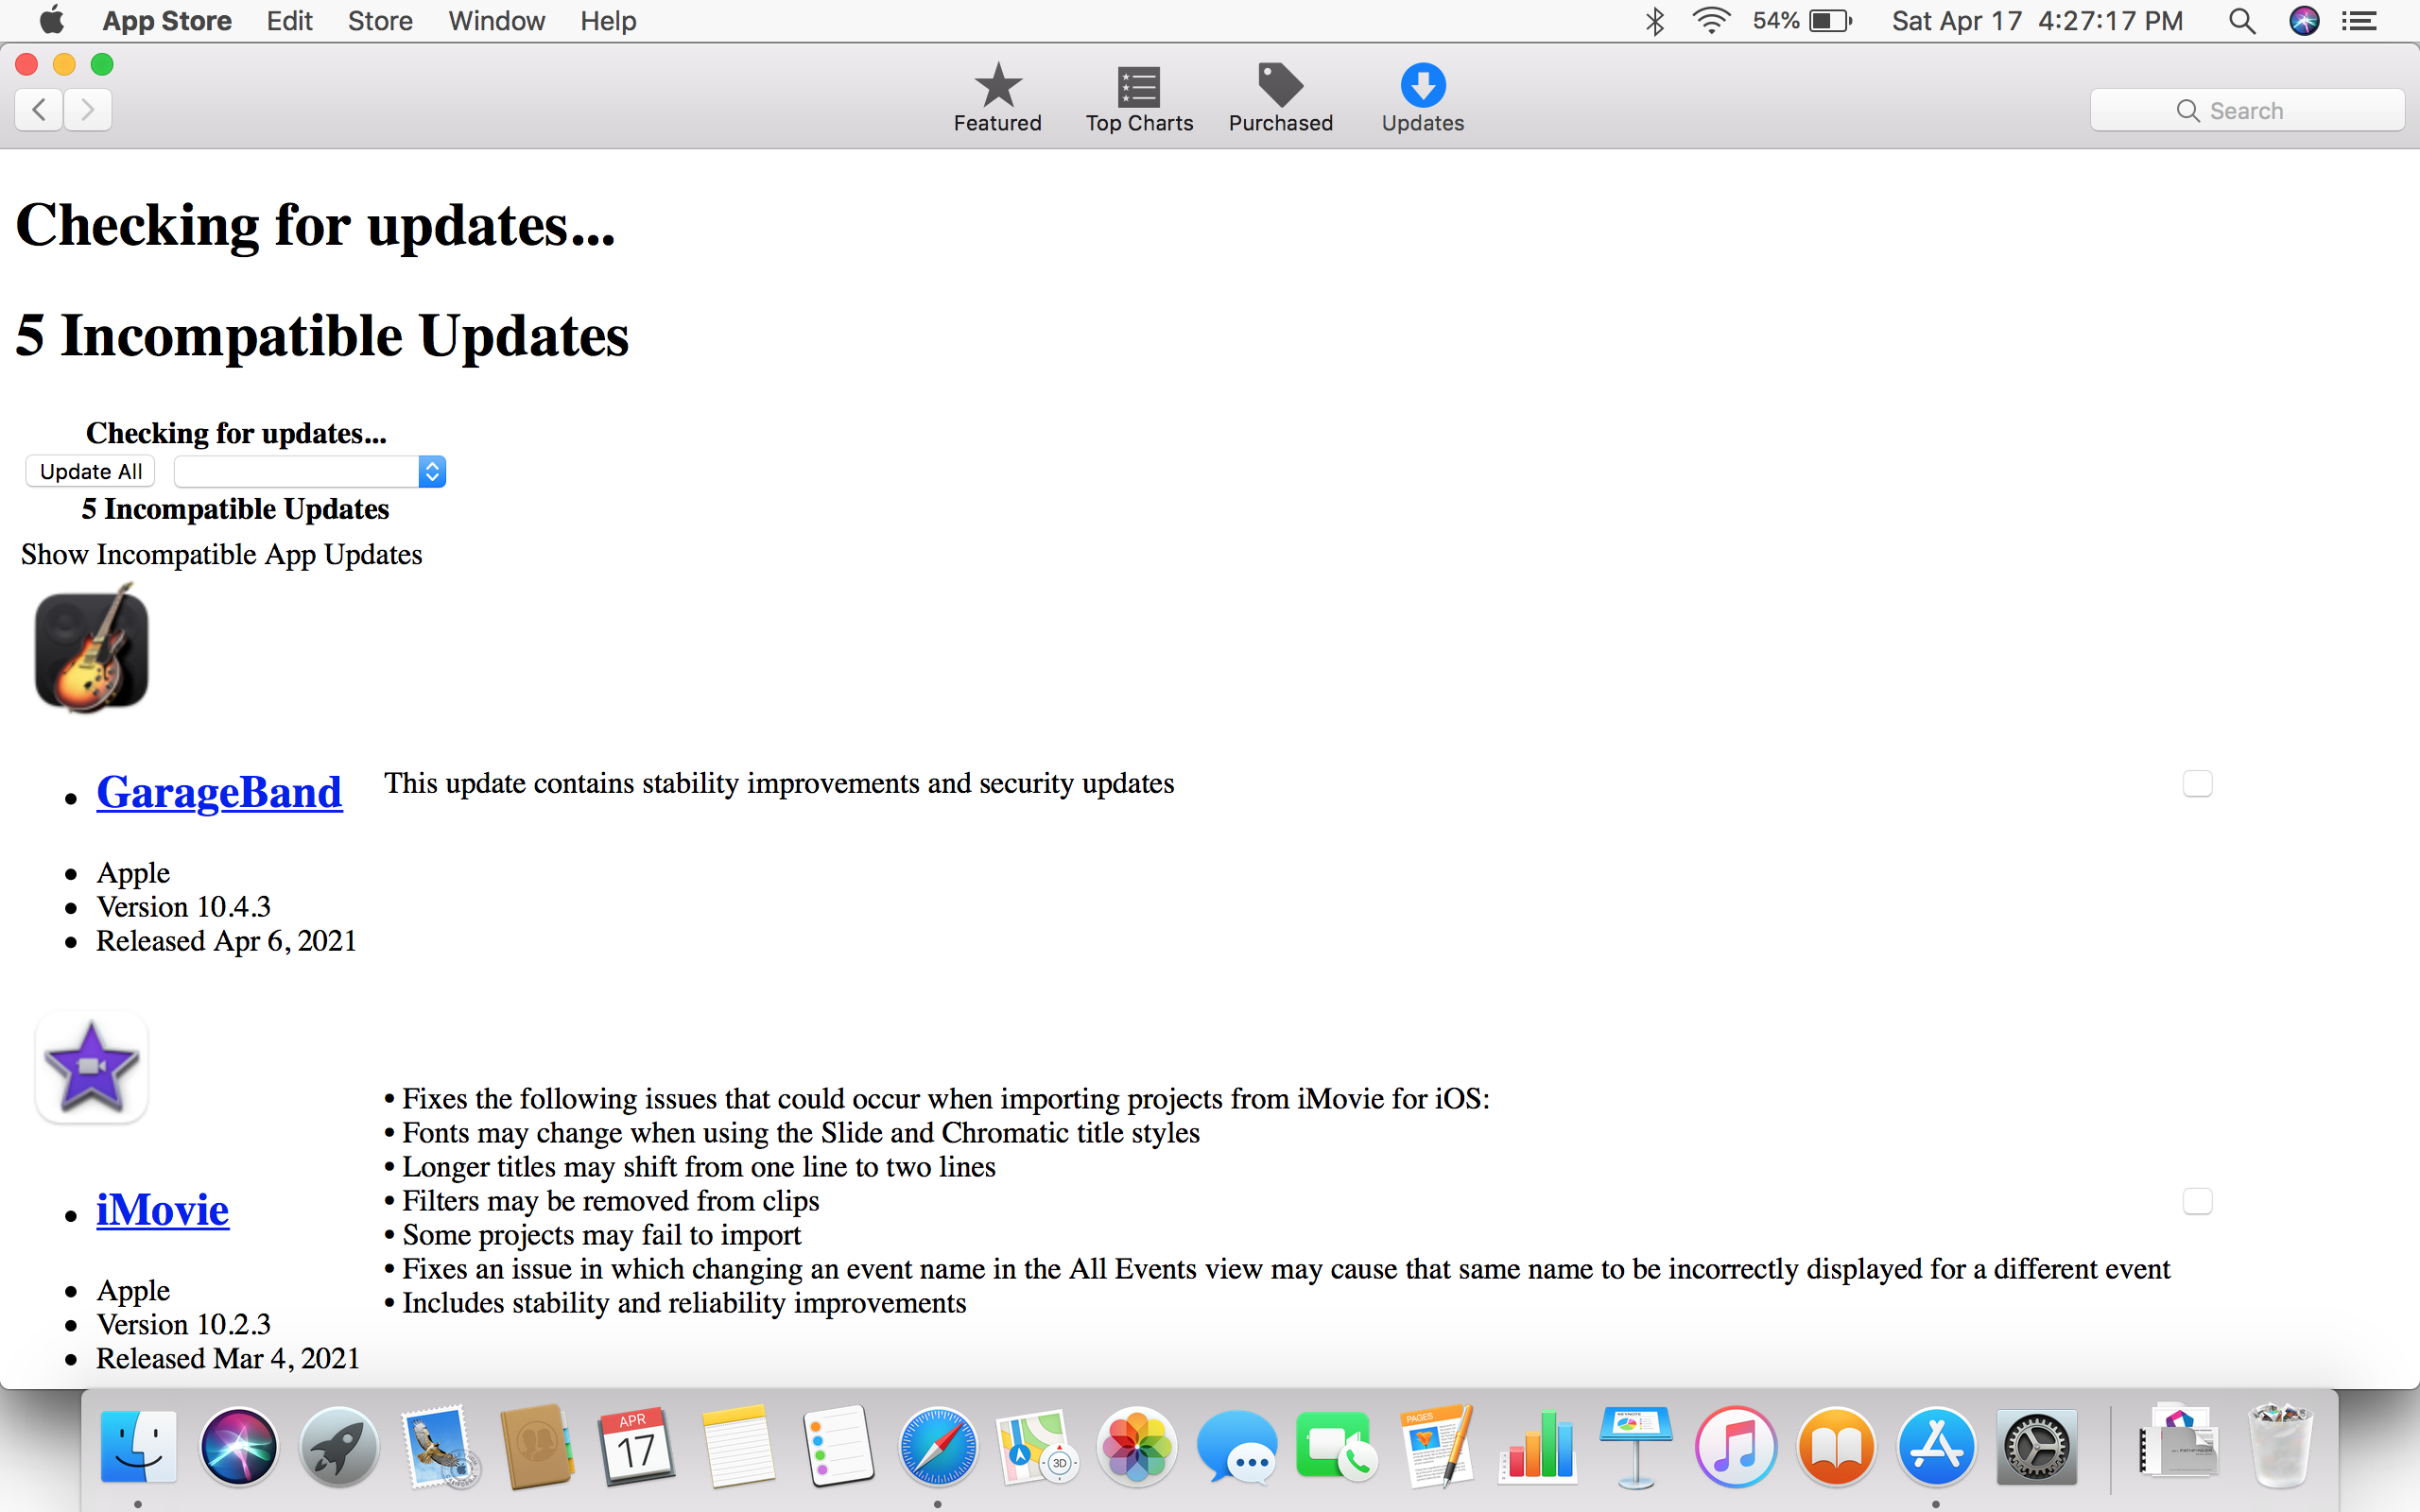Viewport: 2420px width, 1512px height.
Task: Click the GarageBand guitar app icon
Action: pos(92,649)
